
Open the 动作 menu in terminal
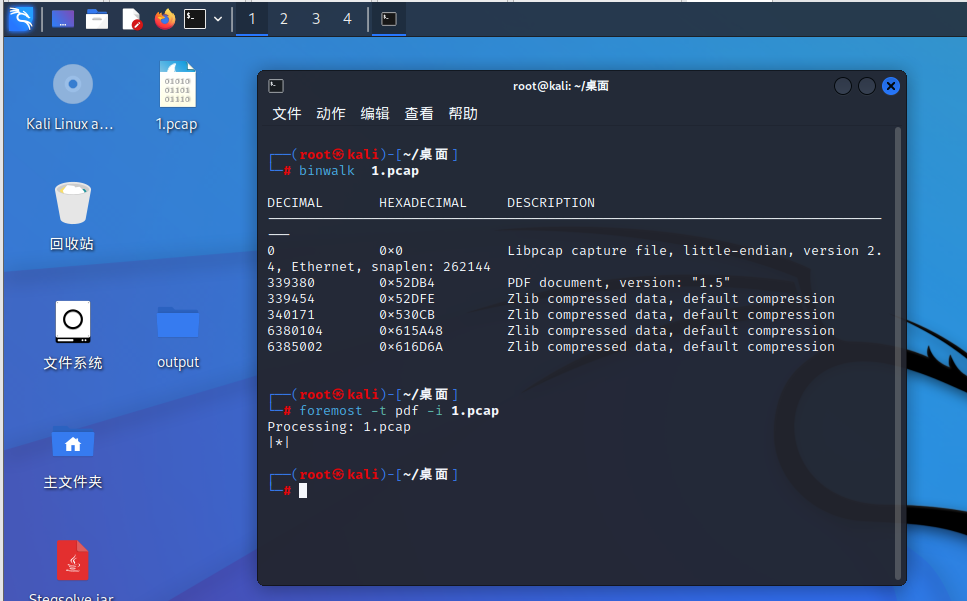(x=331, y=113)
